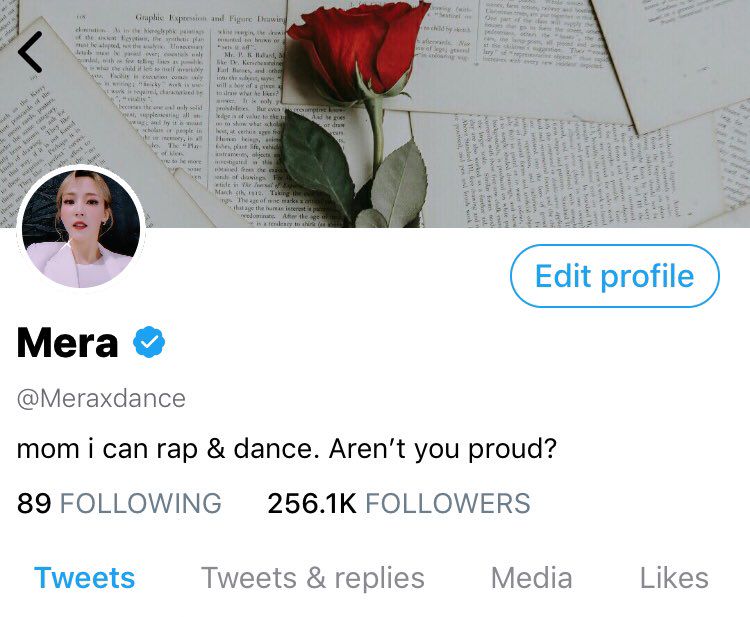Screen dimensions: 750x617
Task: Go to the Likes tab
Action: pos(674,578)
